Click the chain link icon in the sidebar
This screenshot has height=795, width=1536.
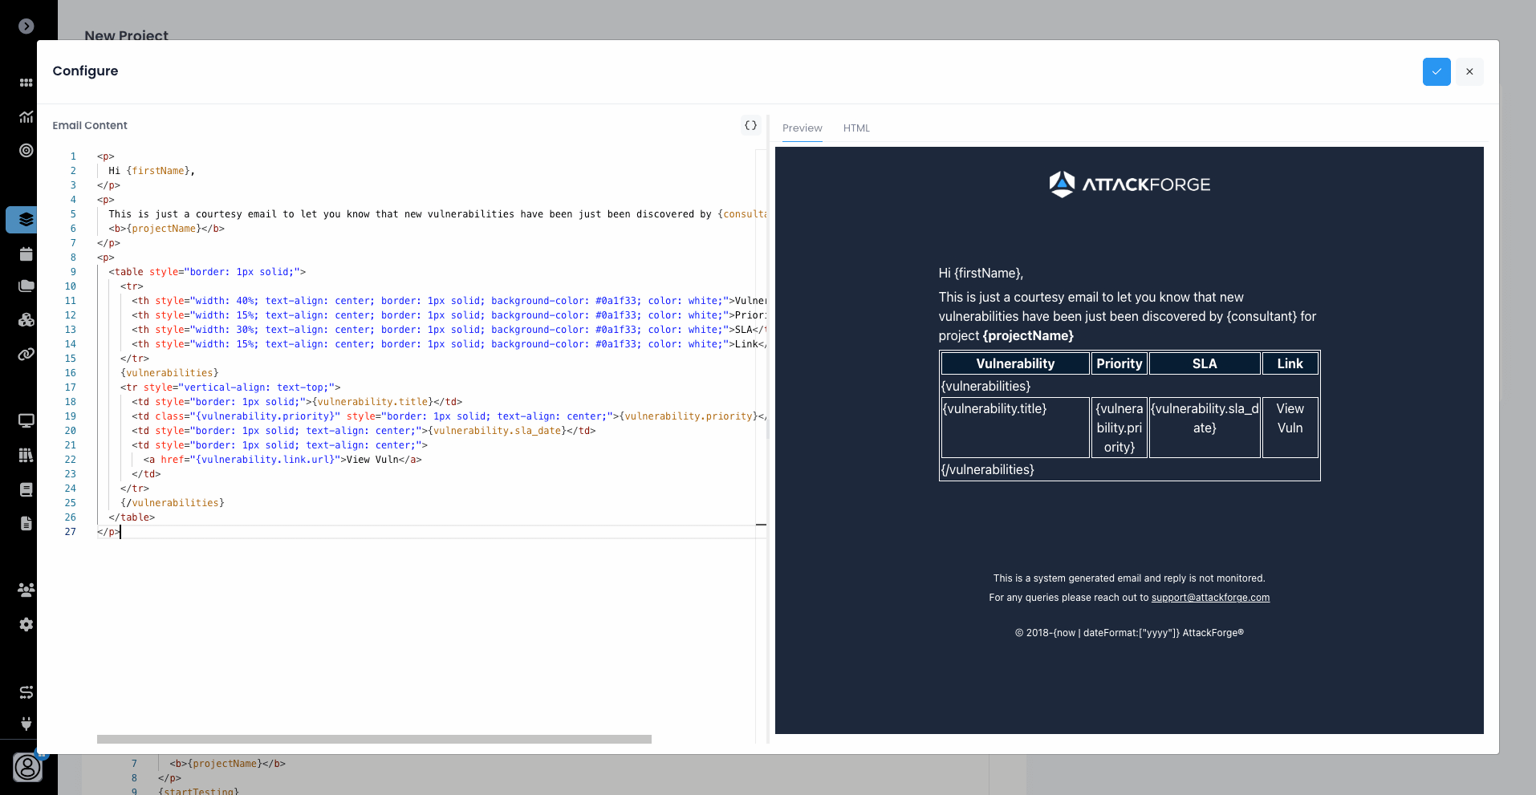(26, 354)
